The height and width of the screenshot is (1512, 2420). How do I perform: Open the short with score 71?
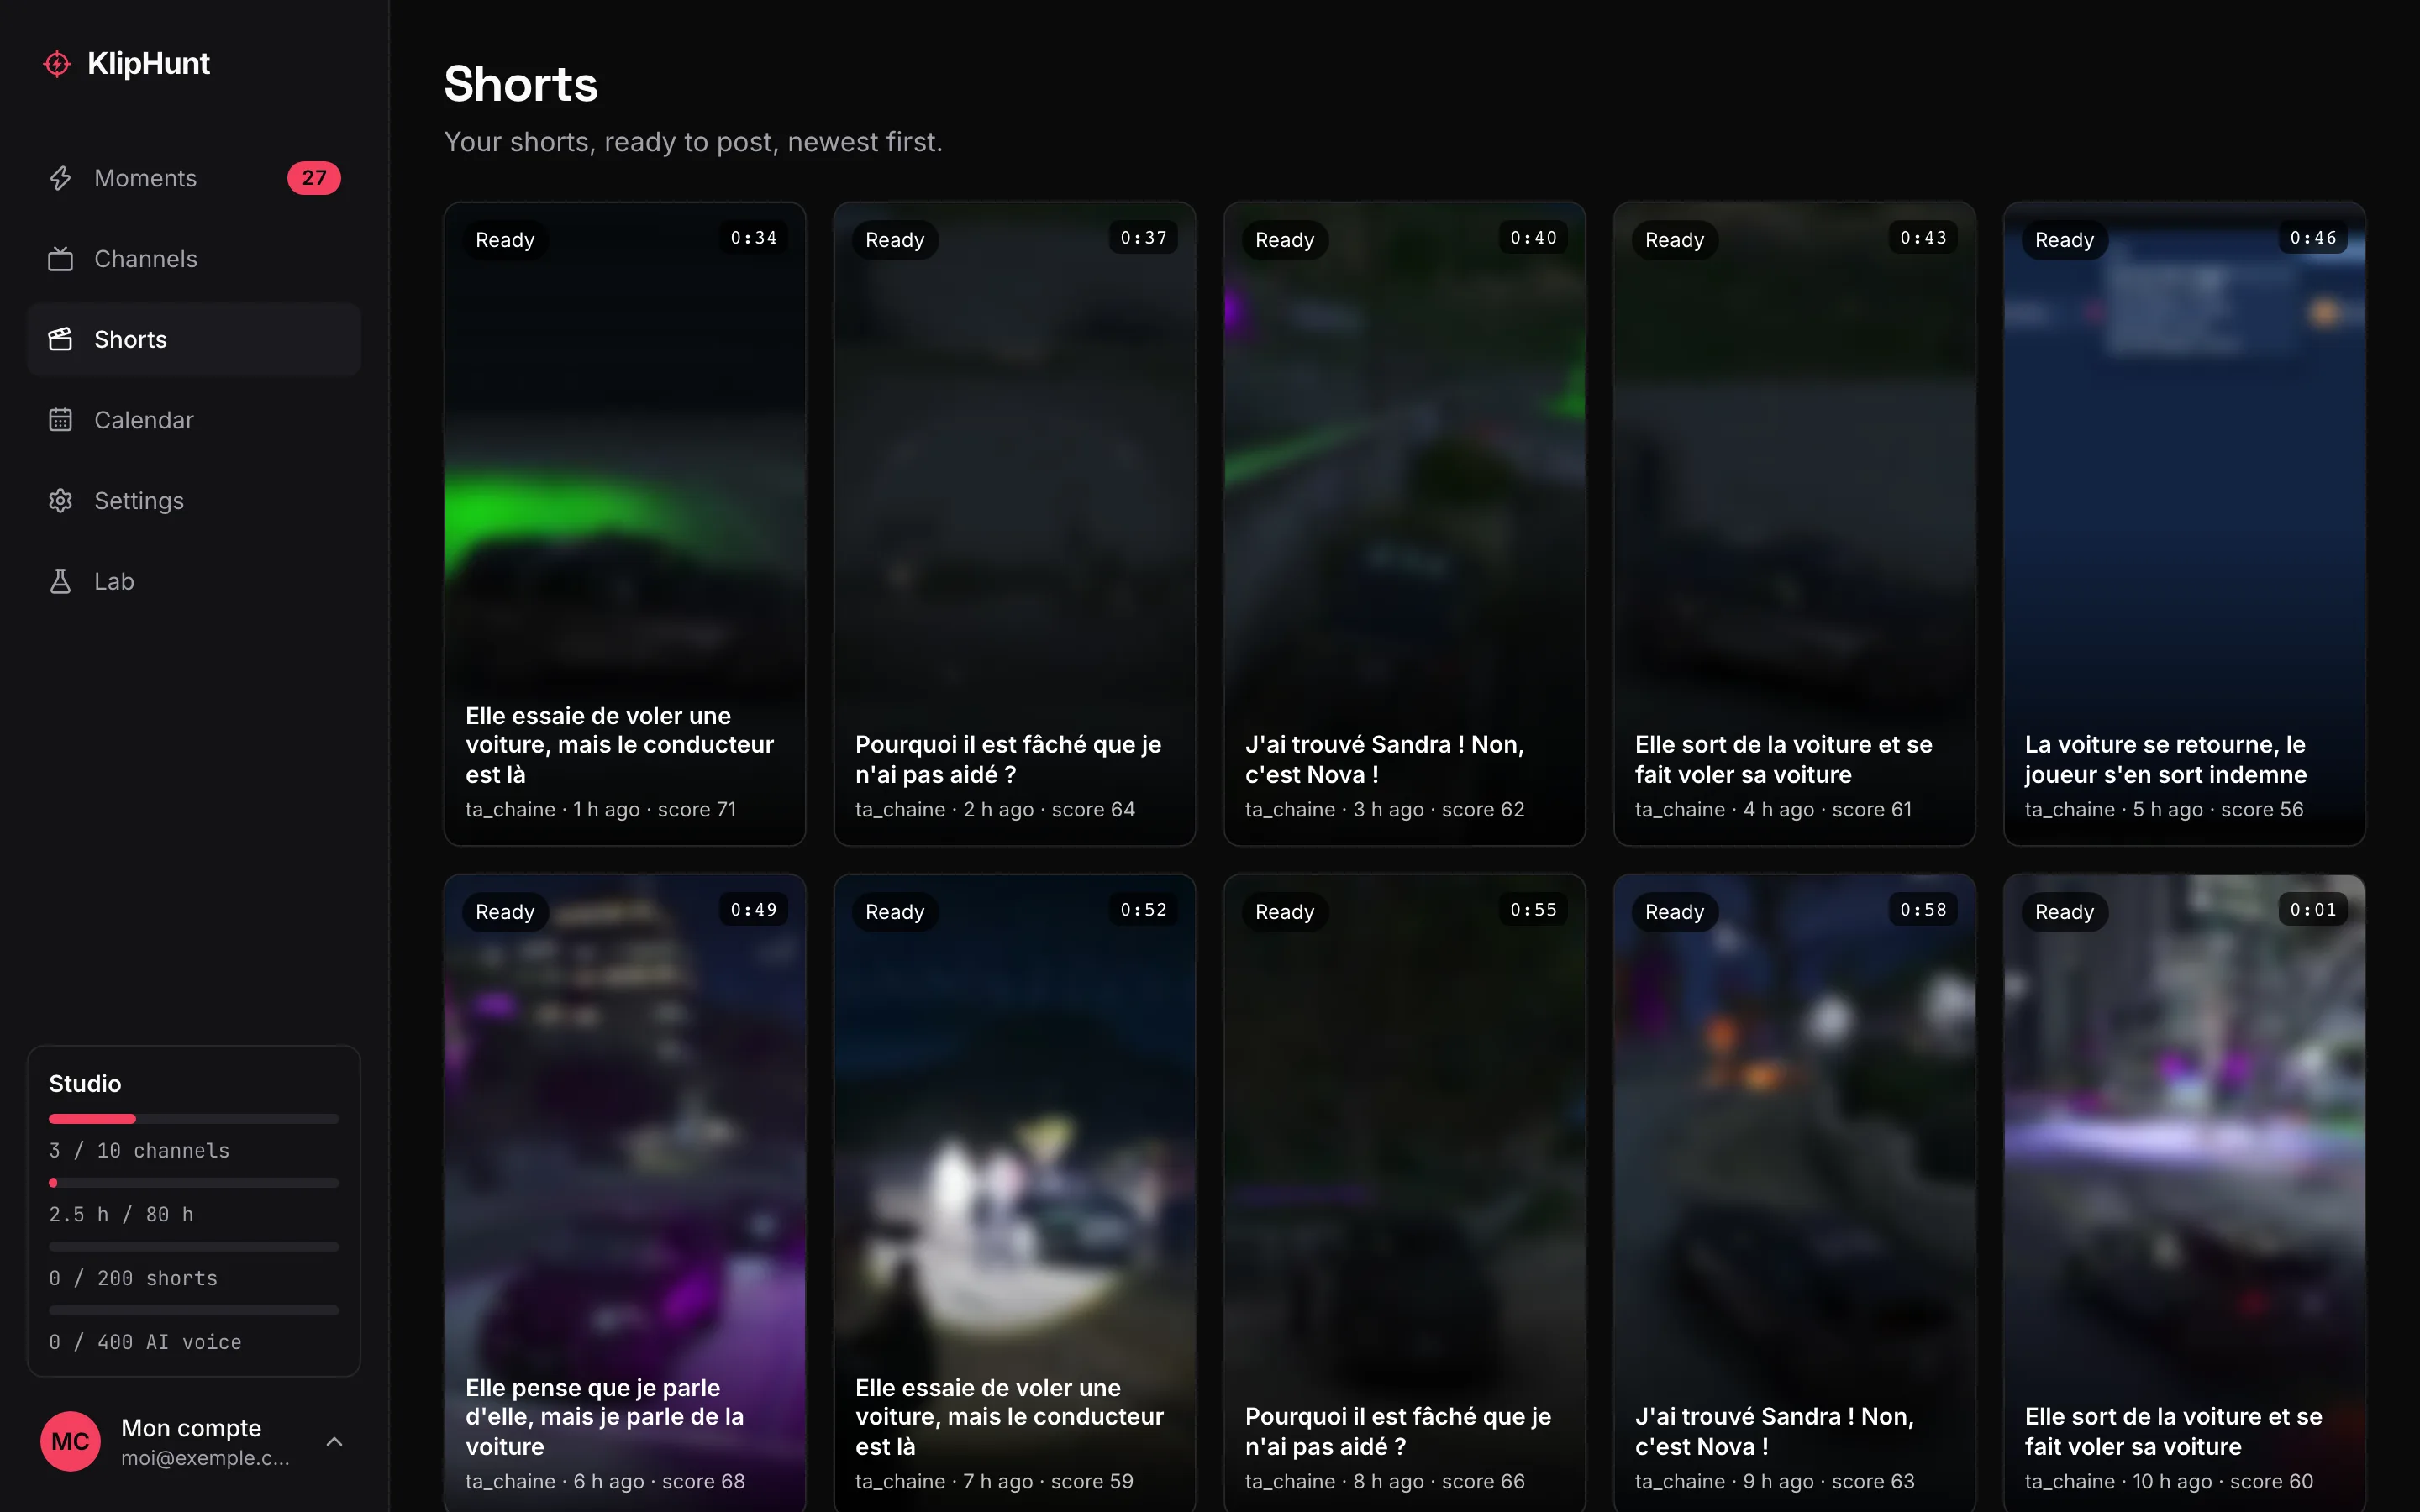625,524
